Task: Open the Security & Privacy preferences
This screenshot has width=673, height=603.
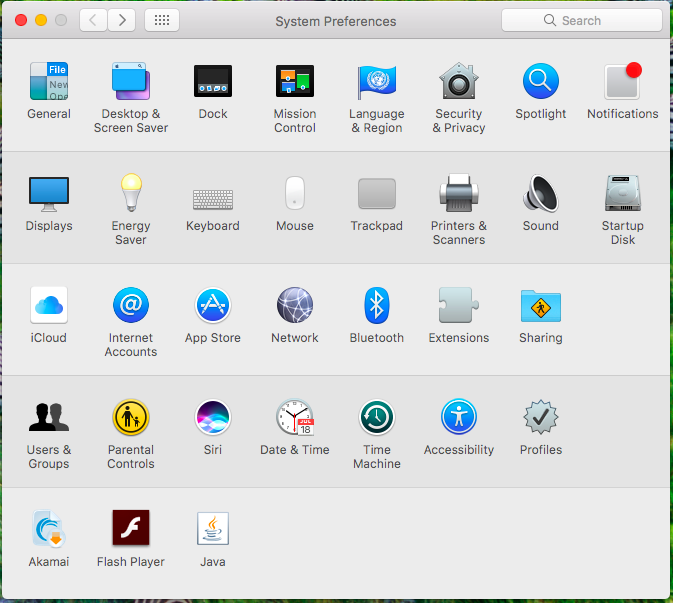Action: [458, 82]
